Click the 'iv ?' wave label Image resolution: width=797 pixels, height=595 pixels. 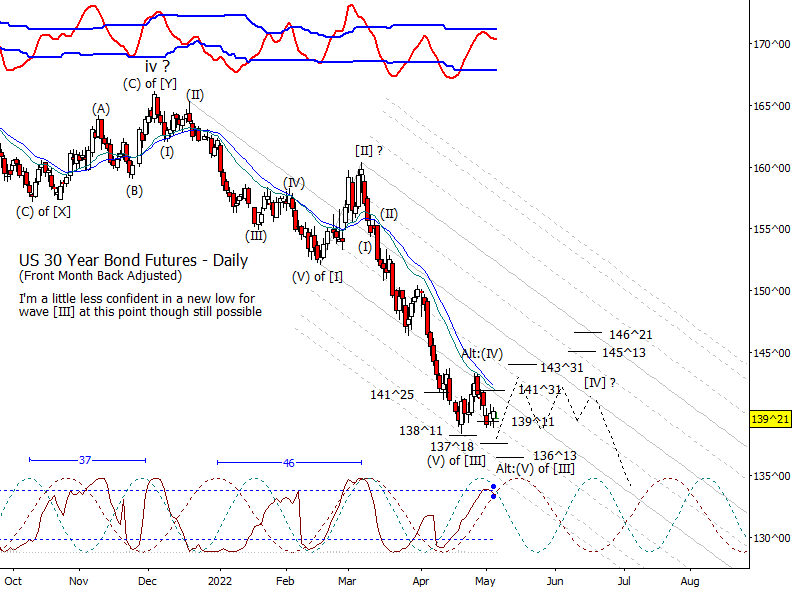[158, 66]
